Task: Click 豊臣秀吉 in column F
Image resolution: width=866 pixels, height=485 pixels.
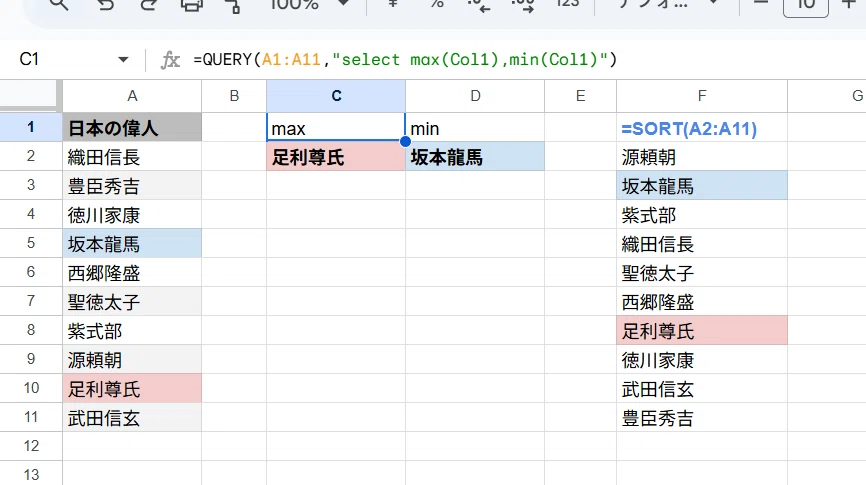Action: (702, 418)
